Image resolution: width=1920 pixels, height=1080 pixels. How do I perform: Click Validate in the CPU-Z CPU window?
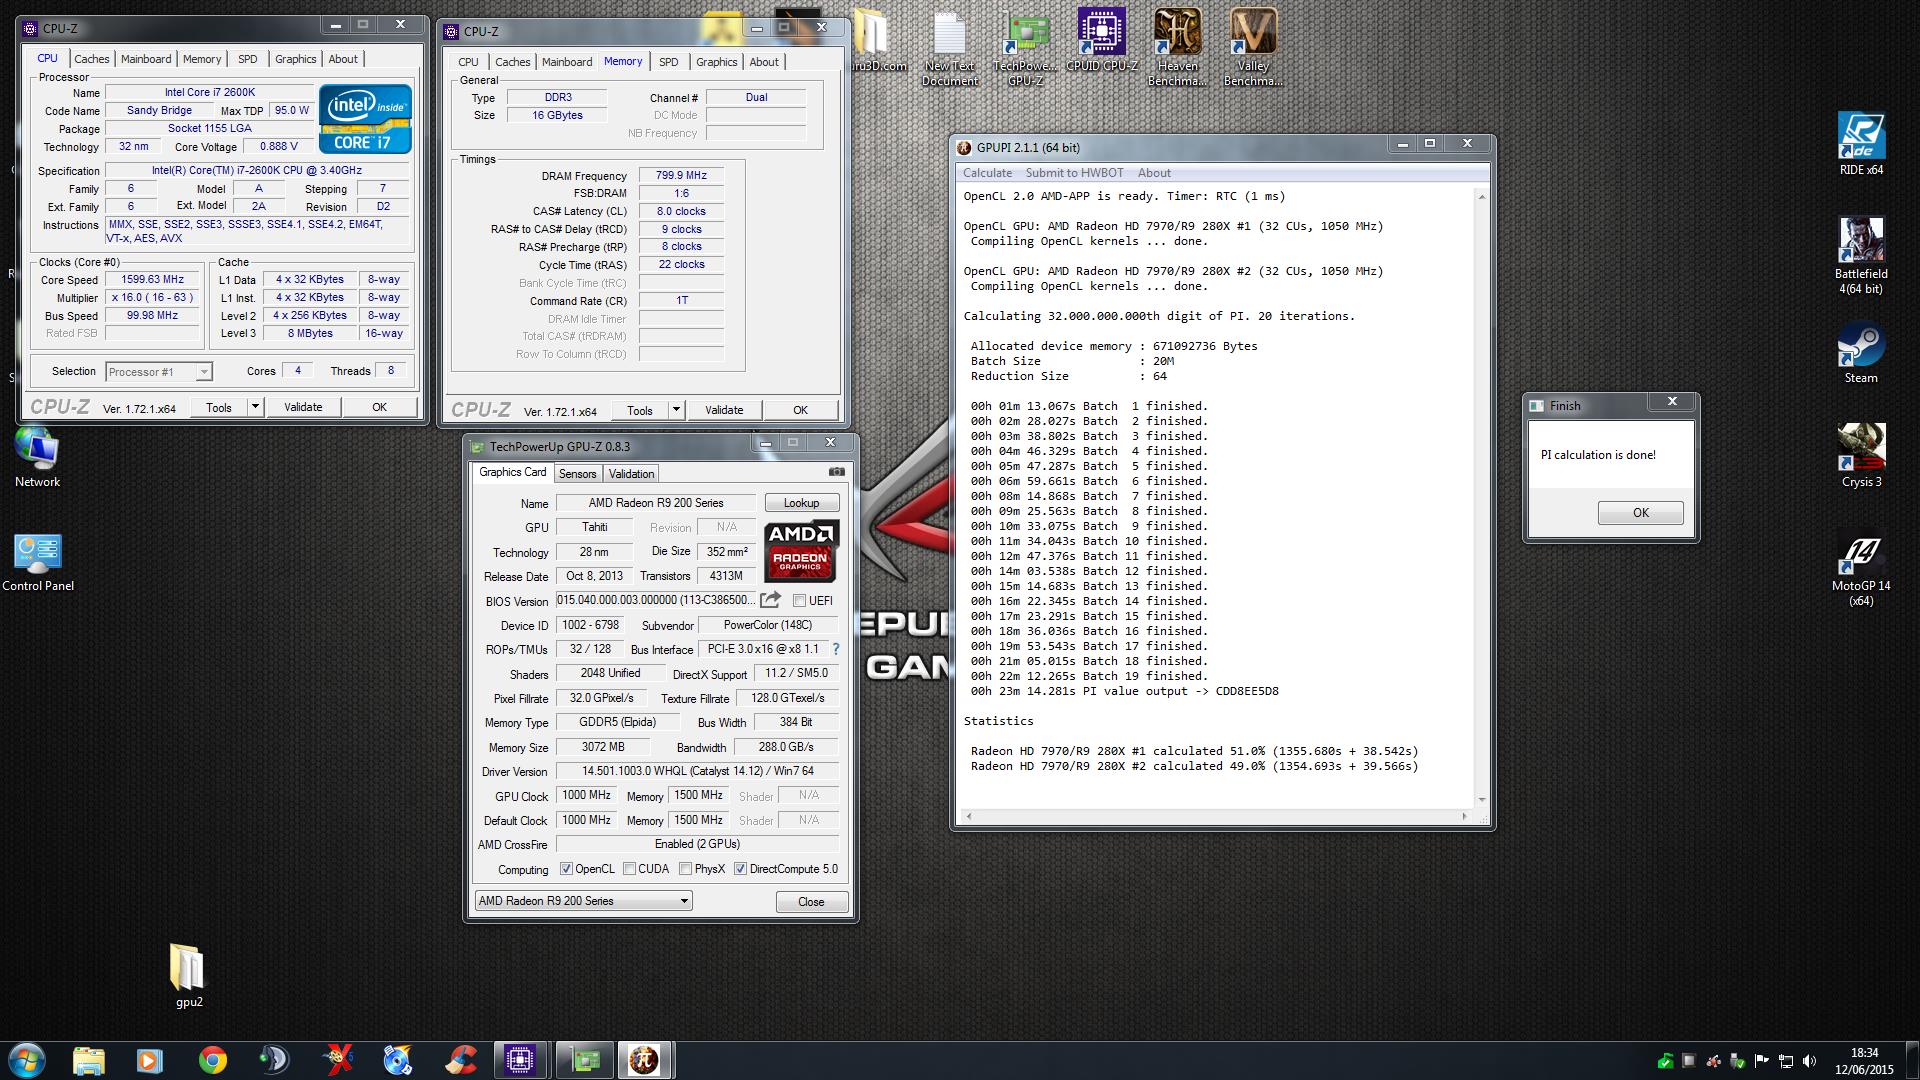point(303,407)
